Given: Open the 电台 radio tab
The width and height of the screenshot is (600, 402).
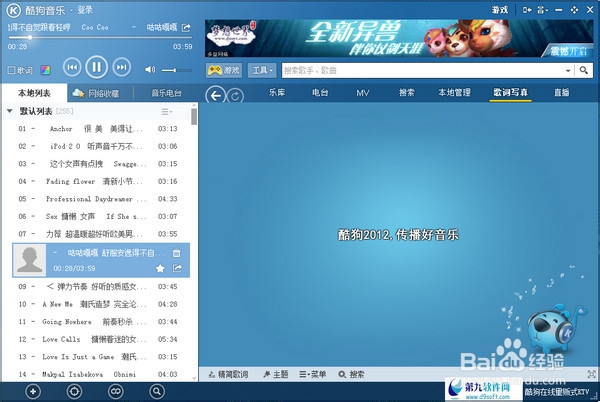Looking at the screenshot, I should click(x=320, y=93).
